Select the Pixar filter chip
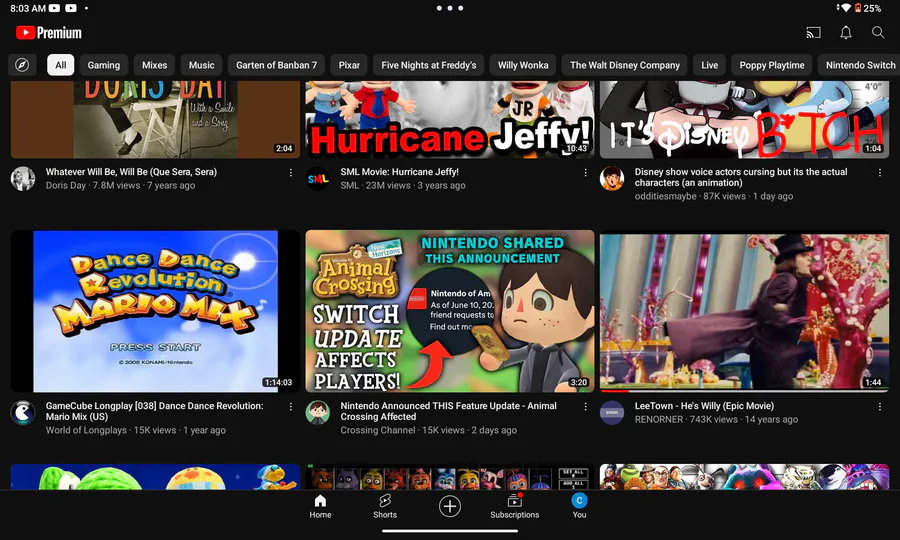Screen dimensions: 900x540 349,65
